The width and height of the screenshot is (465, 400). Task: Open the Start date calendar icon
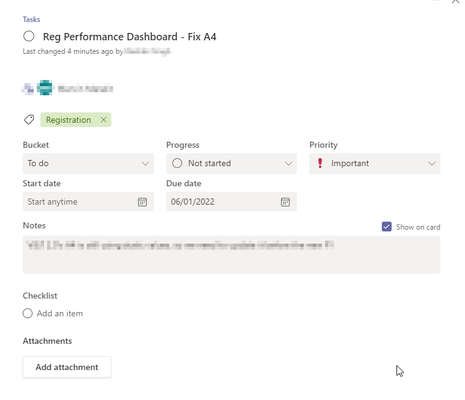pyautogui.click(x=142, y=202)
